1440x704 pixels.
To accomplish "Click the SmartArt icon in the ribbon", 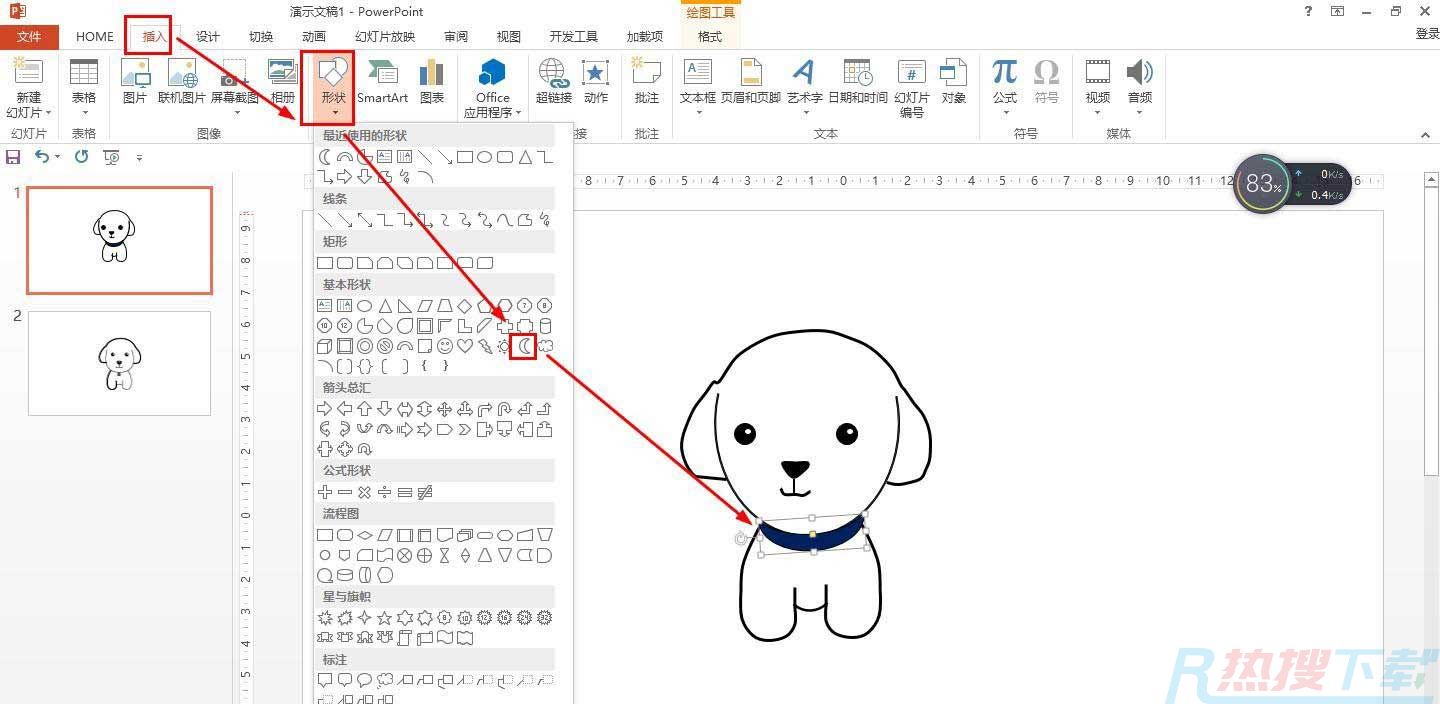I will pyautogui.click(x=382, y=81).
